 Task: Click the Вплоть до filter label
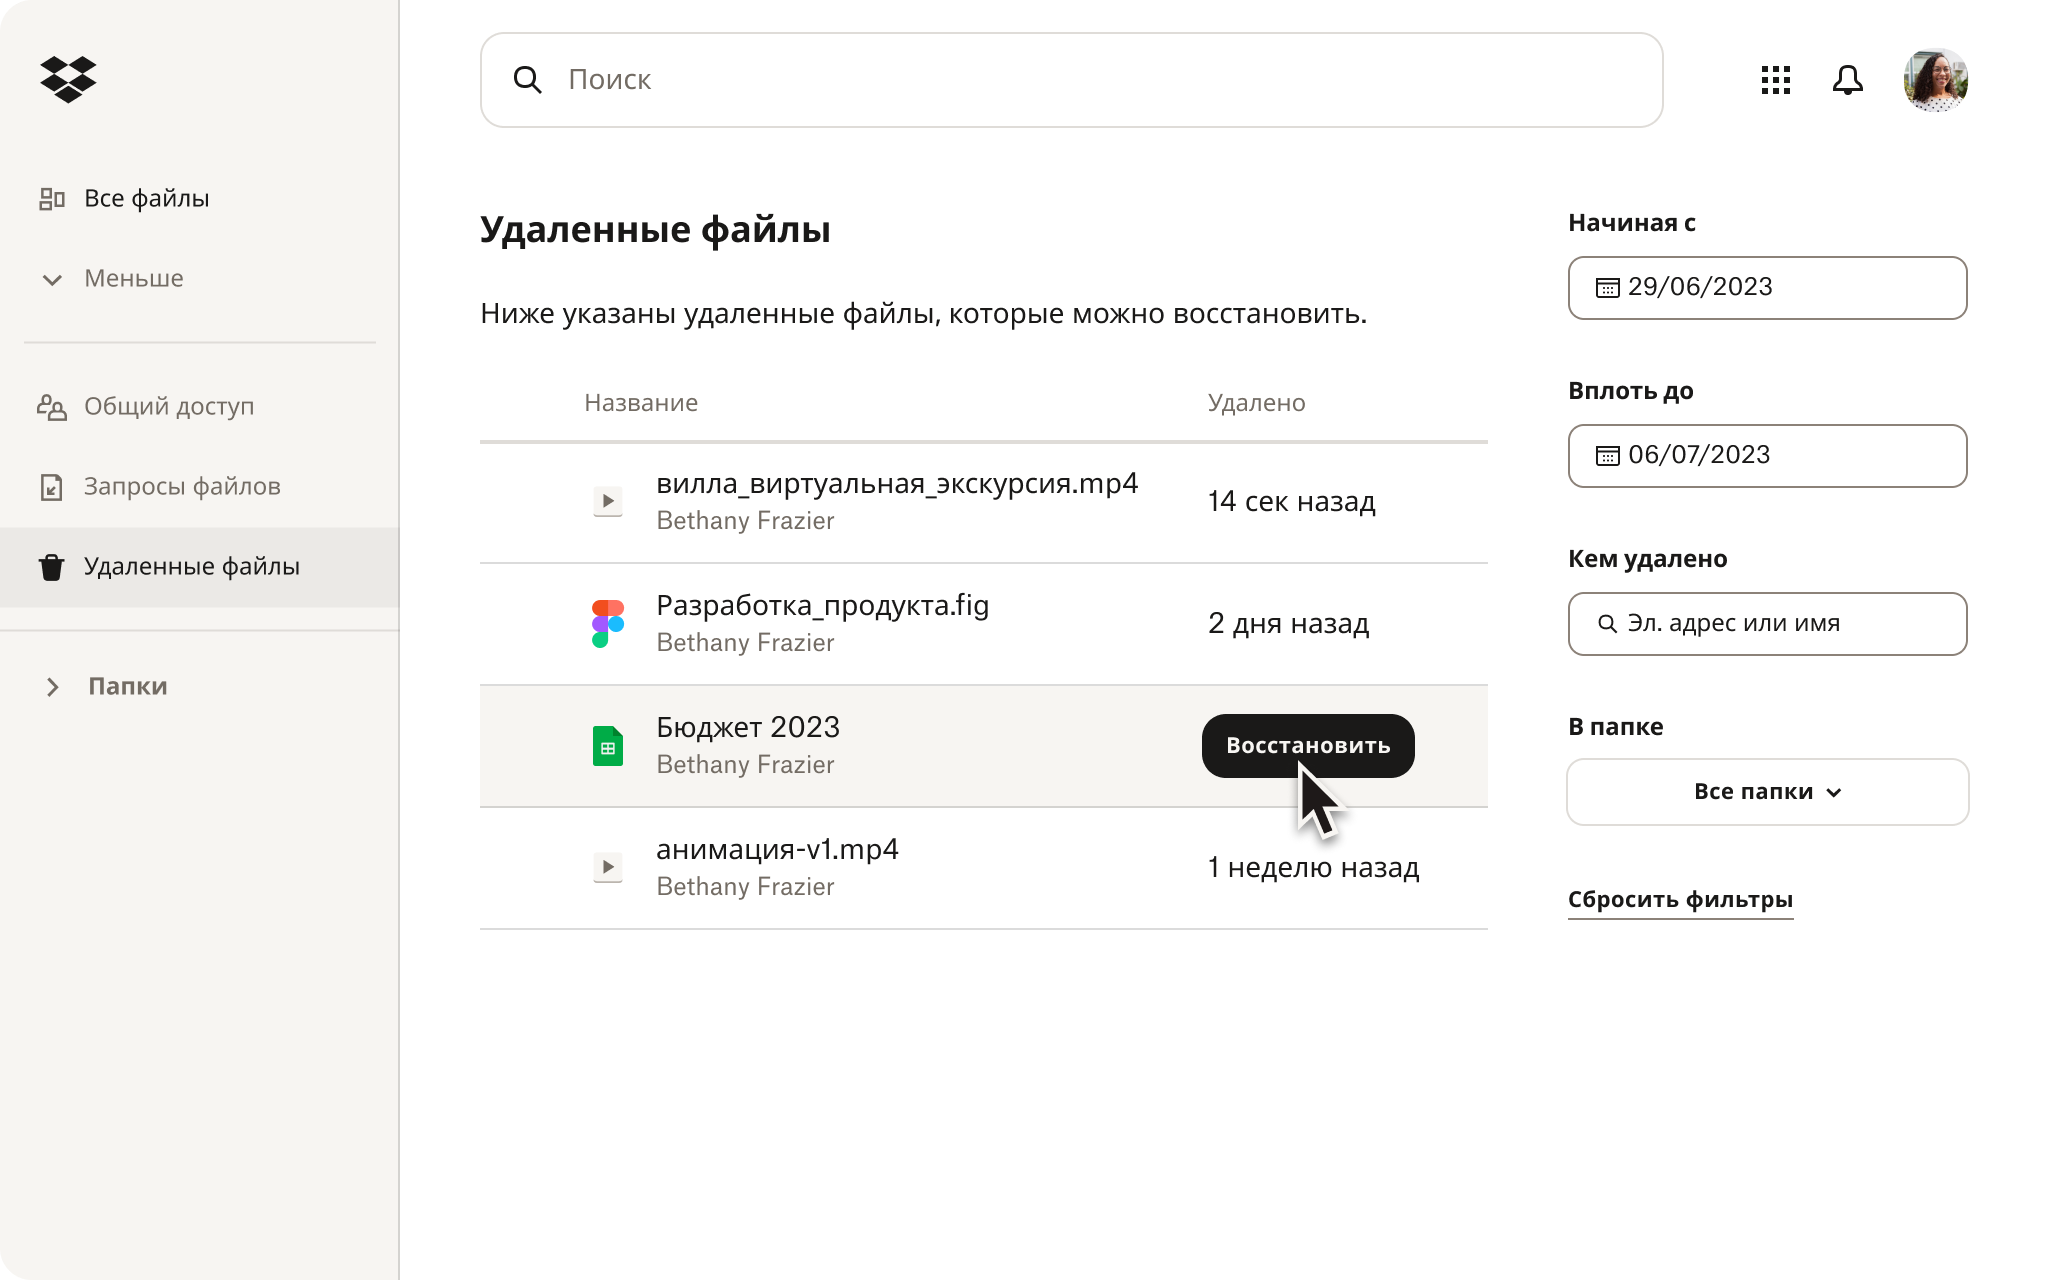click(1630, 391)
